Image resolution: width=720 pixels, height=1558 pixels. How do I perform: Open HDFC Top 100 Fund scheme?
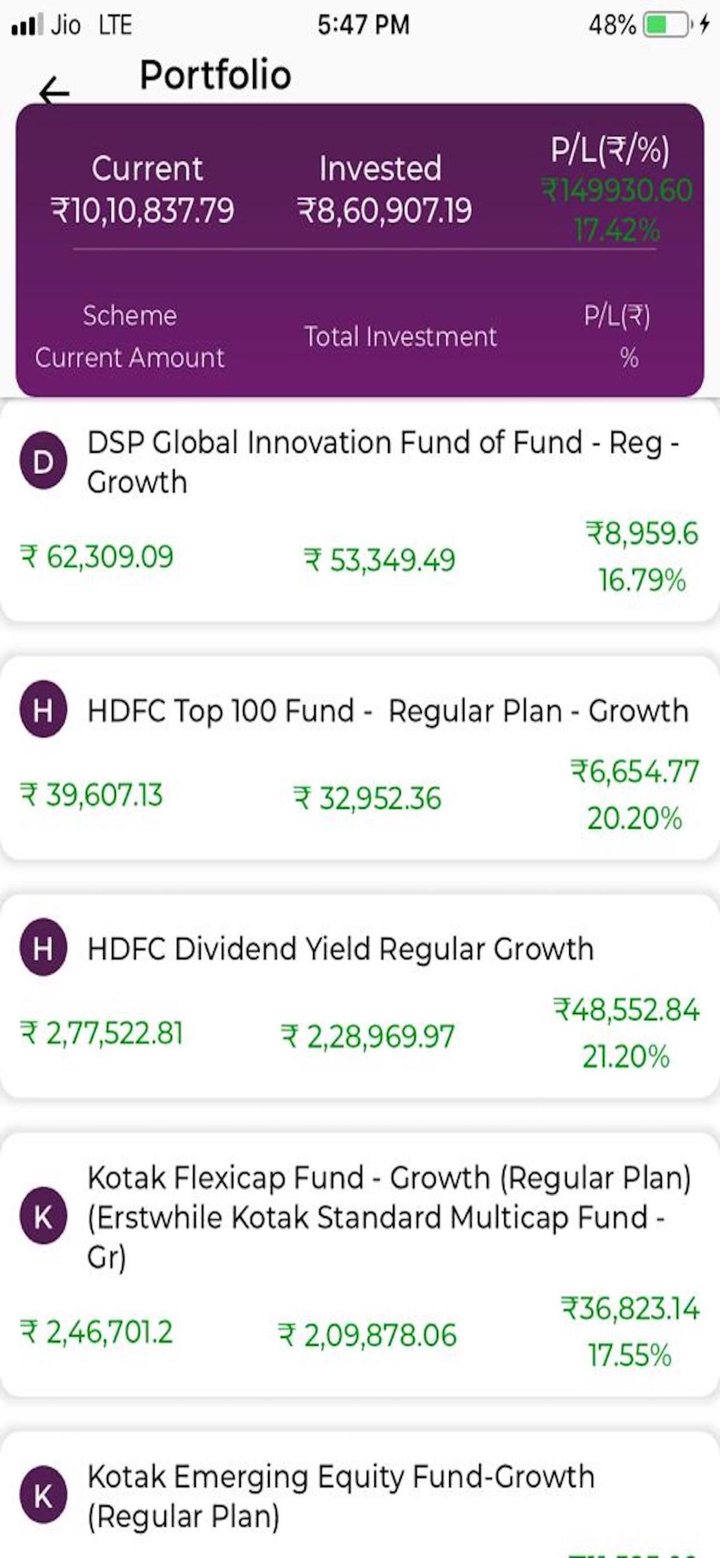(x=388, y=711)
